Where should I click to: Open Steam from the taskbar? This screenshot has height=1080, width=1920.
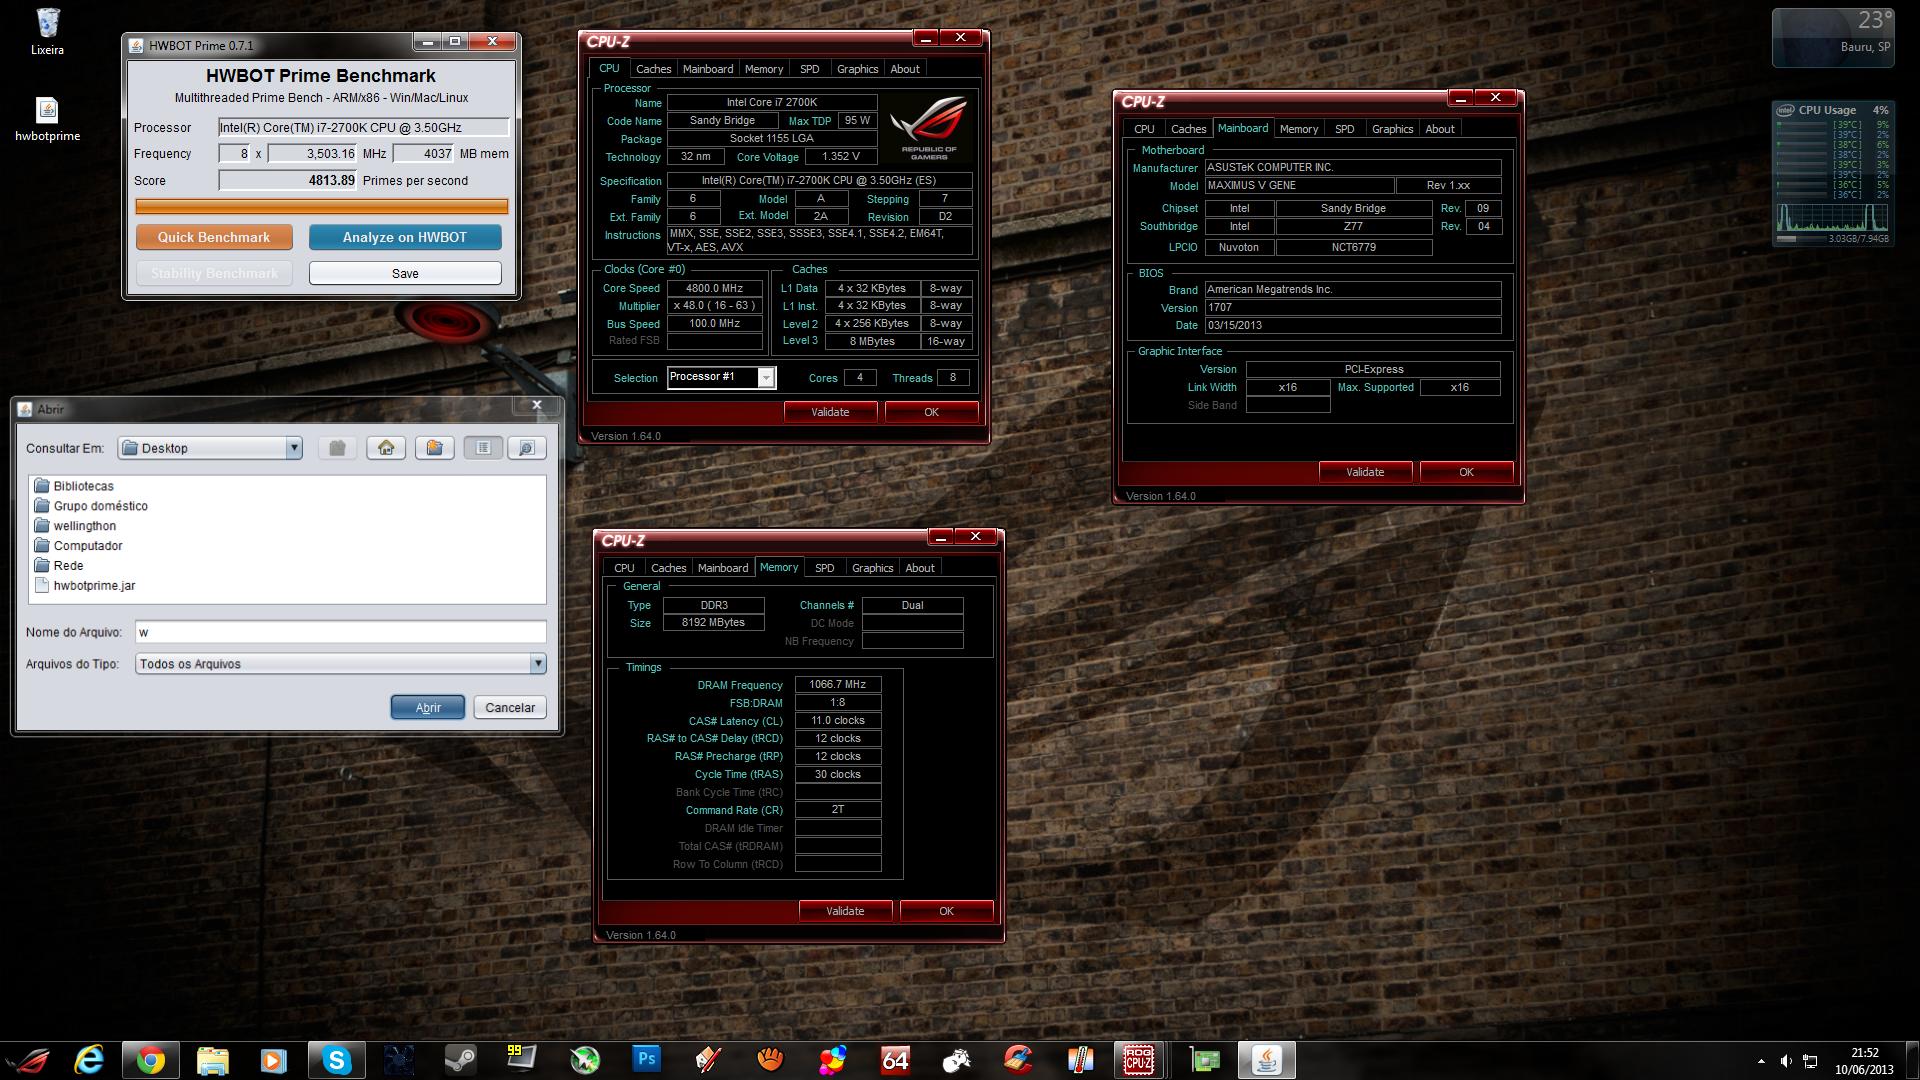[x=460, y=1060]
